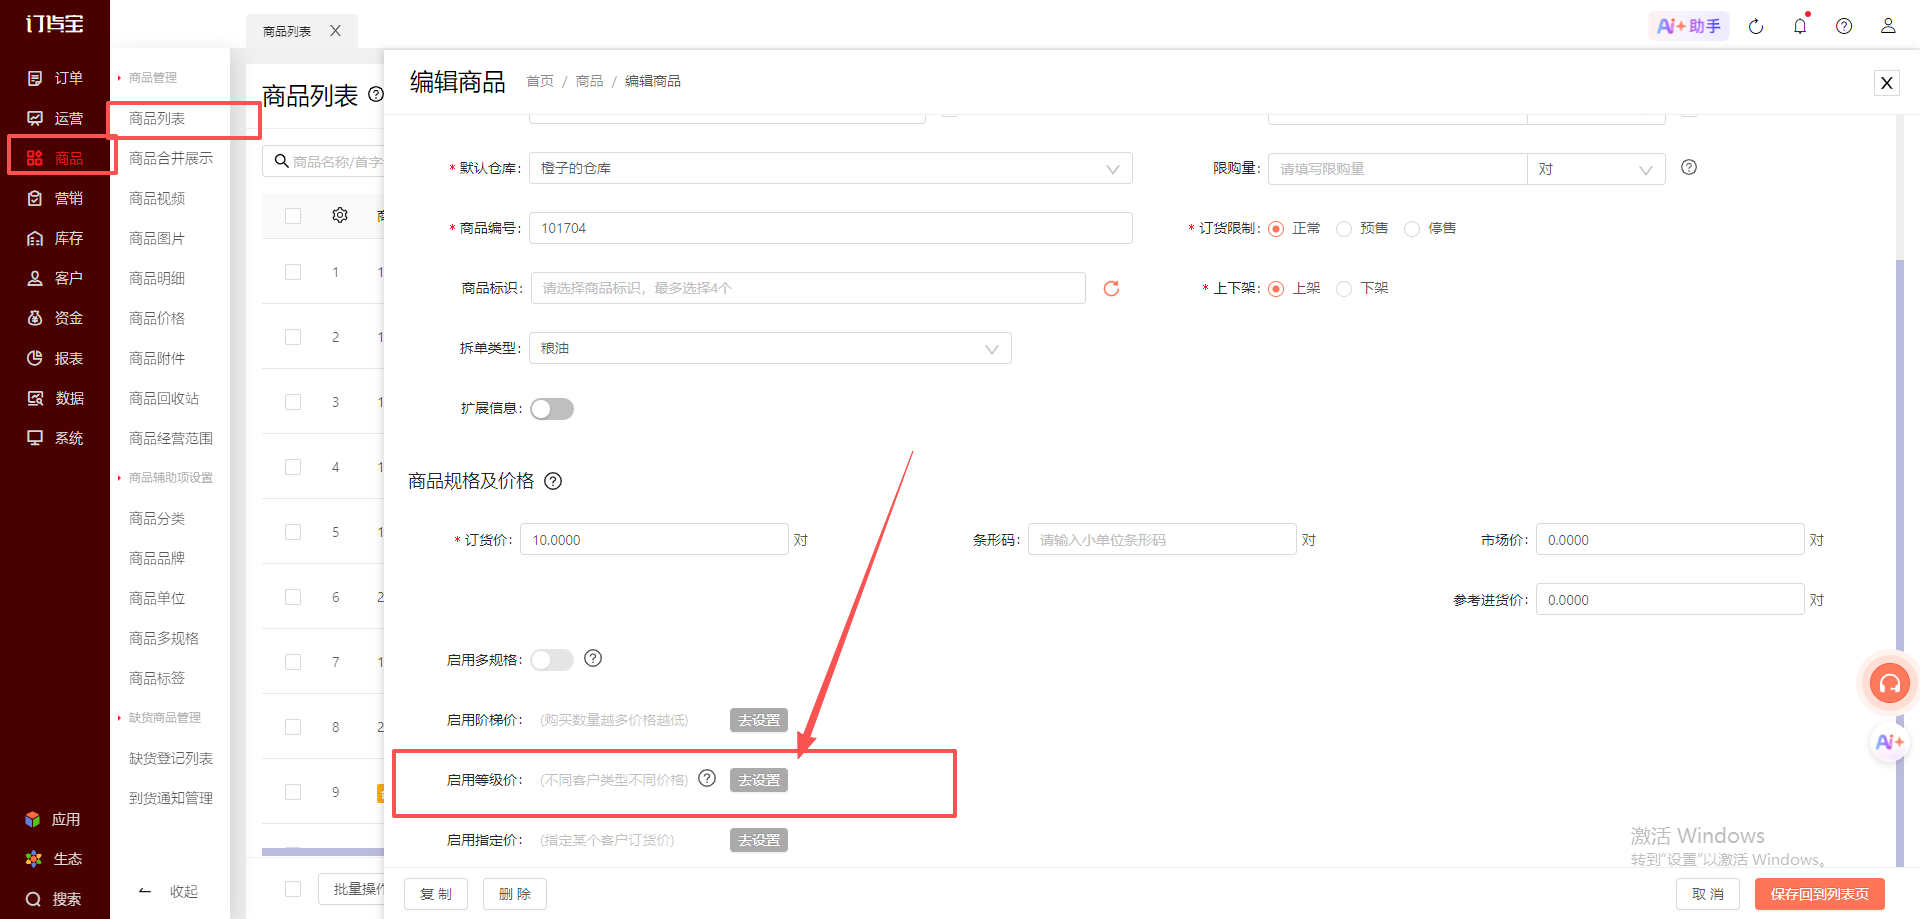Open 商品分类 in the submenu
The width and height of the screenshot is (1920, 919).
[157, 518]
